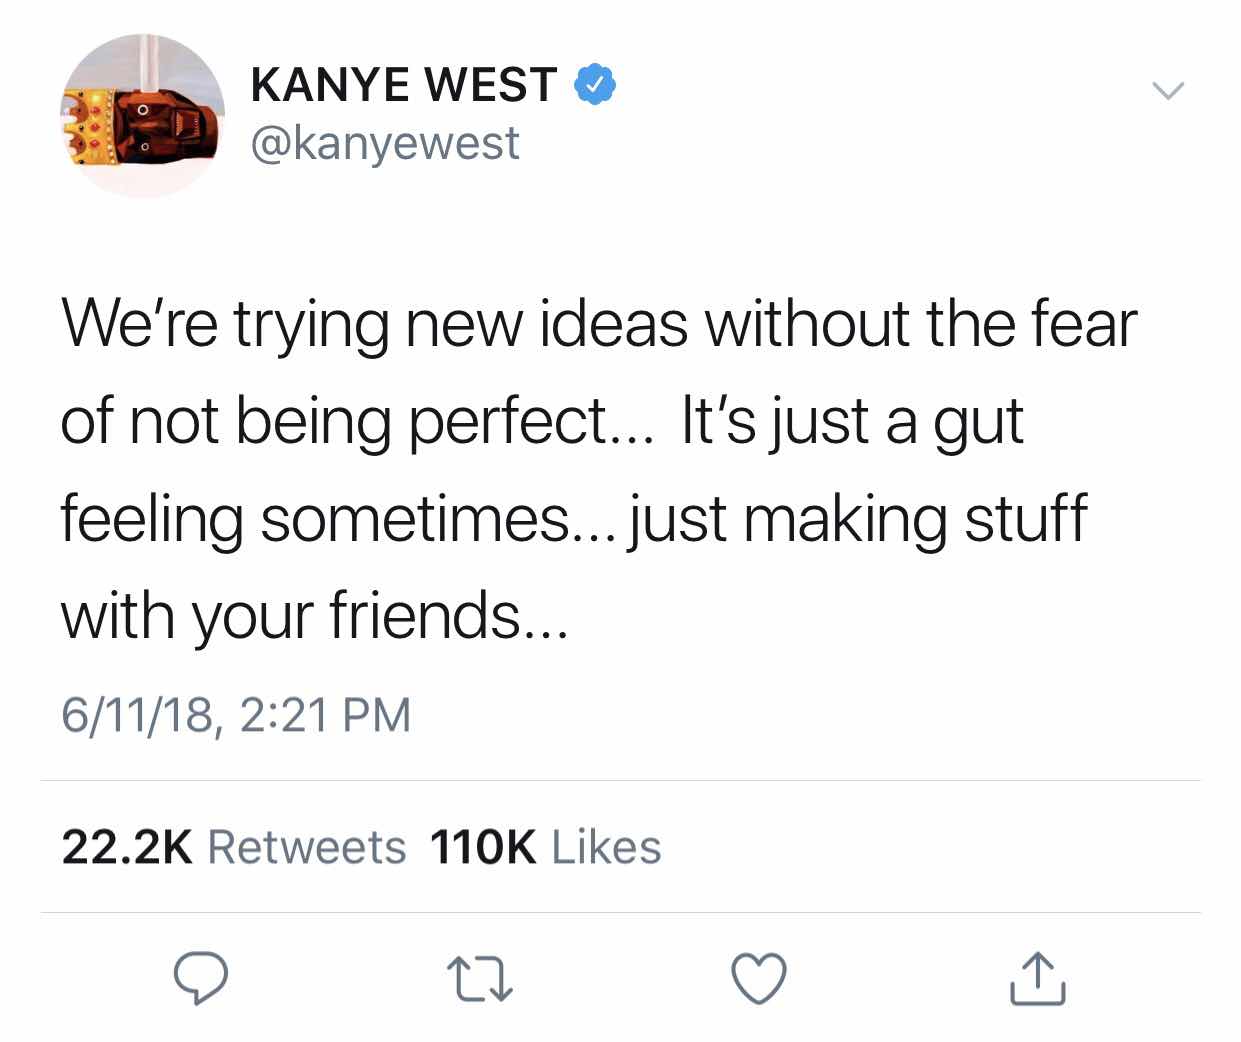The width and height of the screenshot is (1241, 1042).
Task: Open the KANYE WEST display name
Action: (x=404, y=84)
